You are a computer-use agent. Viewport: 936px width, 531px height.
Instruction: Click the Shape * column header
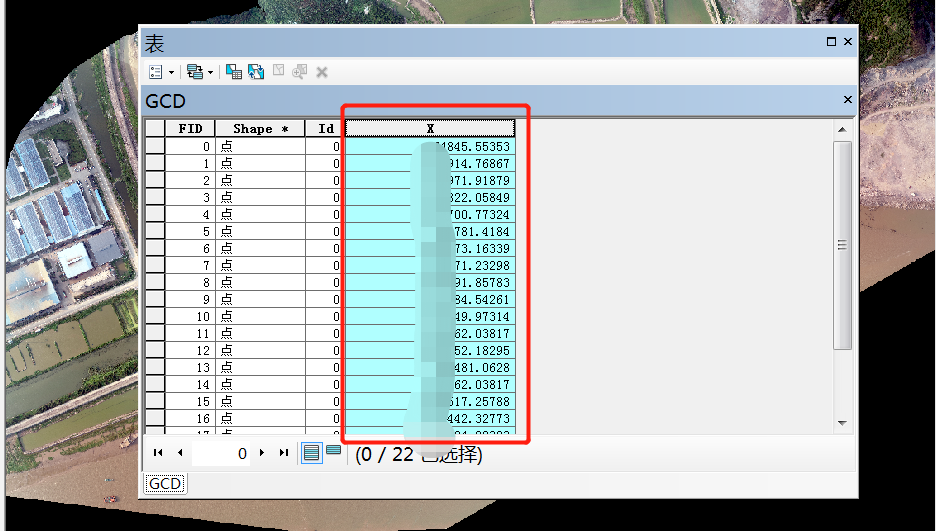point(260,128)
